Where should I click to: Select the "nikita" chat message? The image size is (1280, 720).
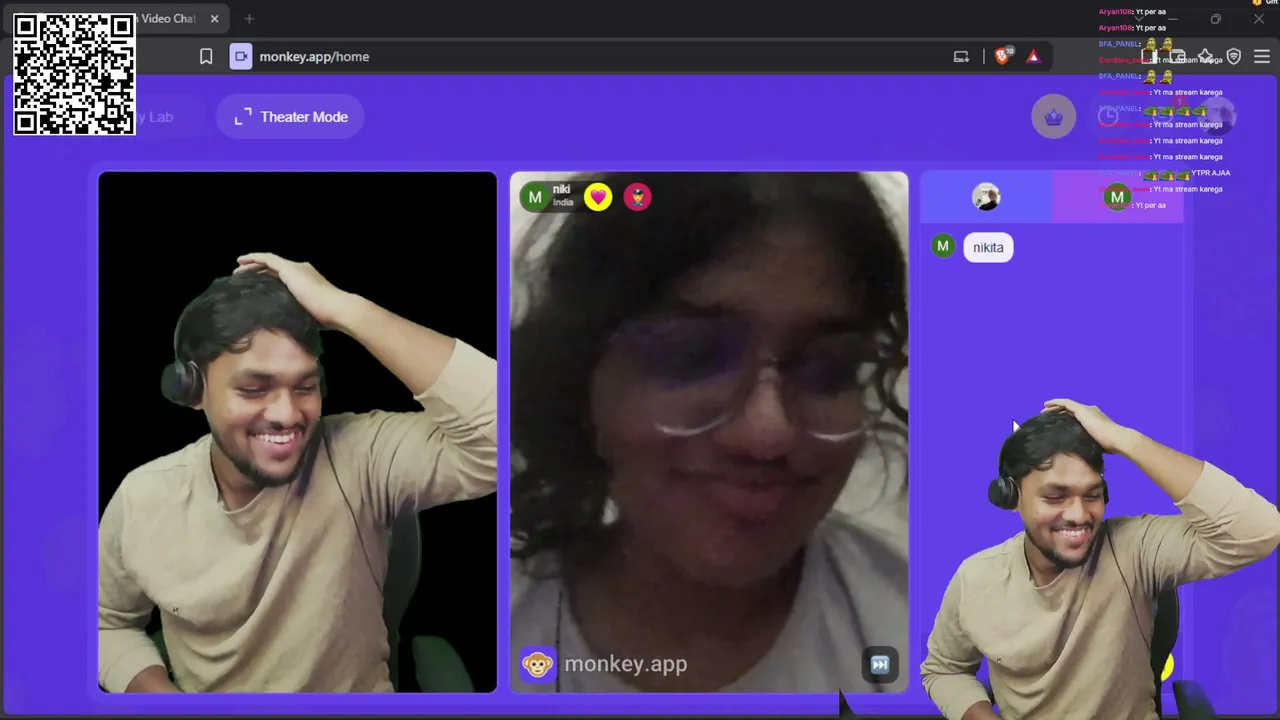(x=988, y=248)
